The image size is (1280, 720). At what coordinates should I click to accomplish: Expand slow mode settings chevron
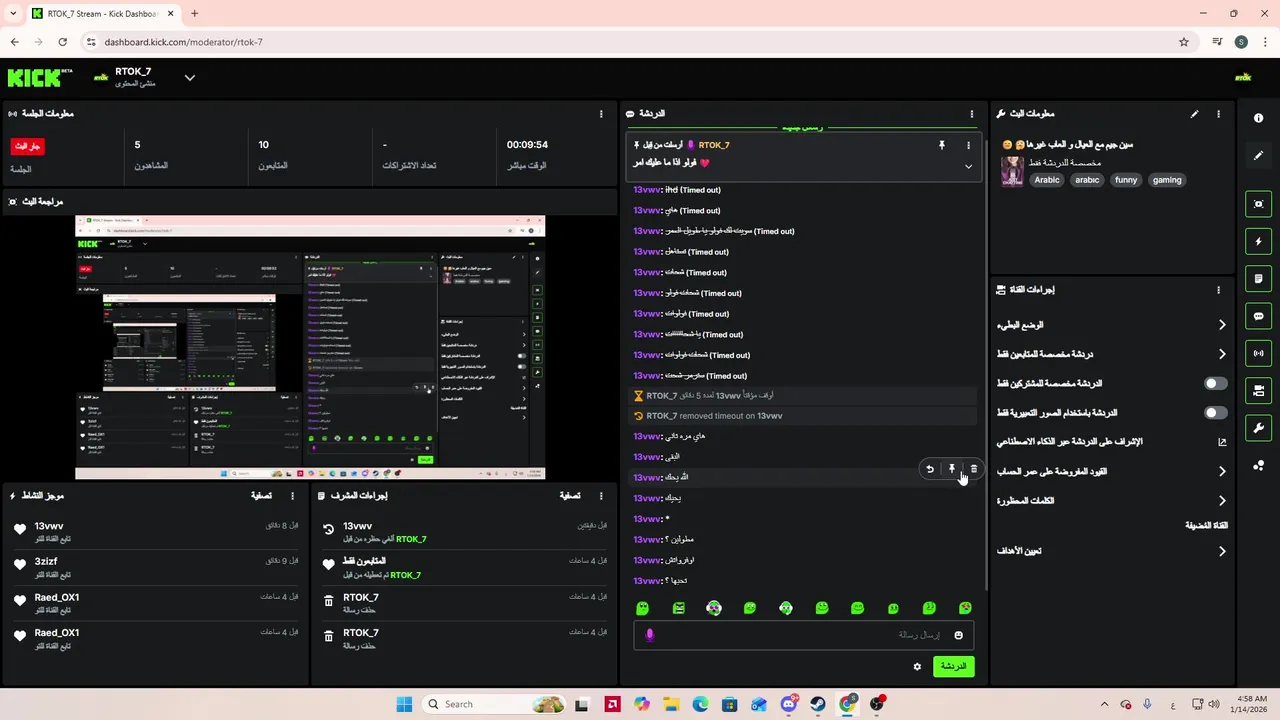1222,325
